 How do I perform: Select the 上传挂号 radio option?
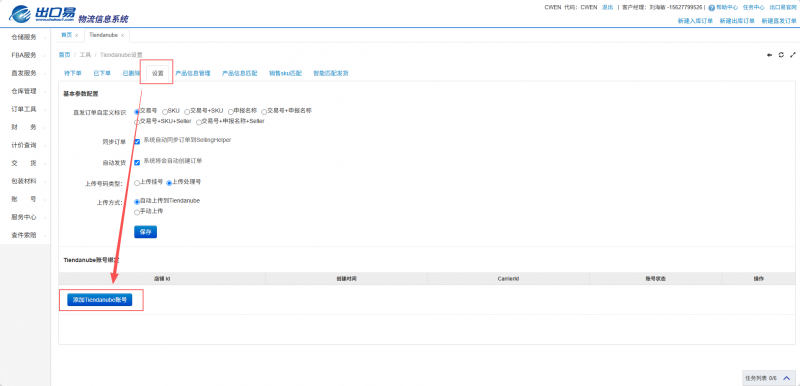click(137, 183)
